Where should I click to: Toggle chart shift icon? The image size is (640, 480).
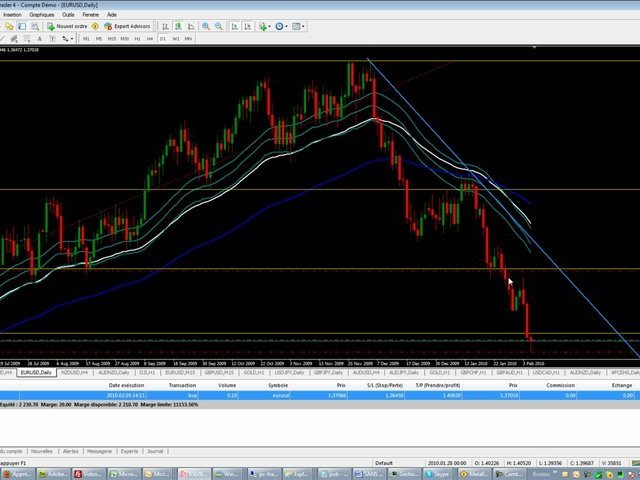(x=248, y=26)
